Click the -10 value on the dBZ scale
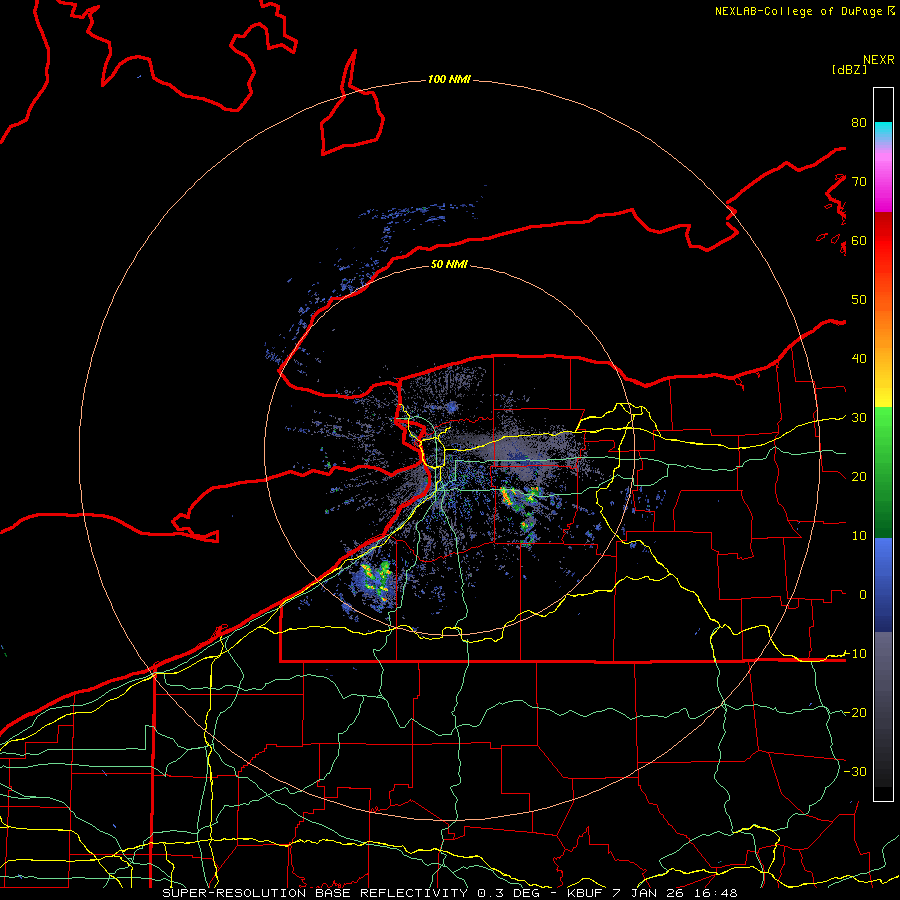The image size is (900, 900). 855,654
